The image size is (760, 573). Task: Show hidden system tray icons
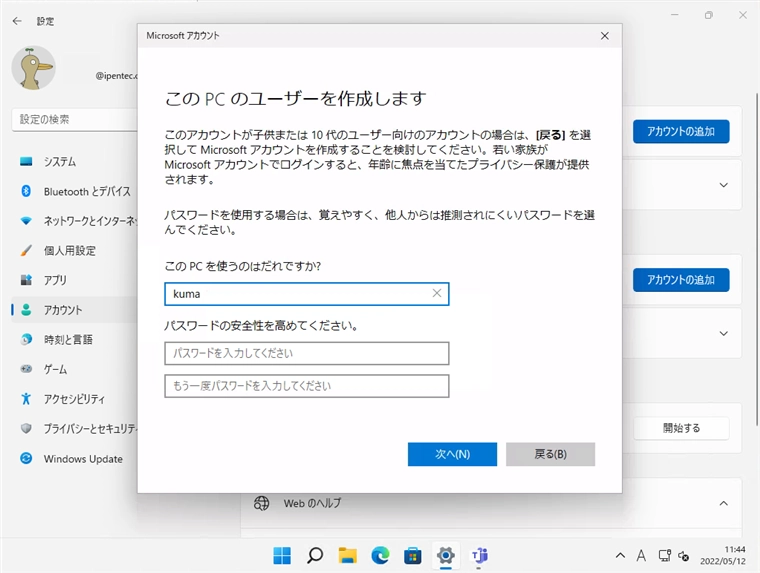pos(620,556)
